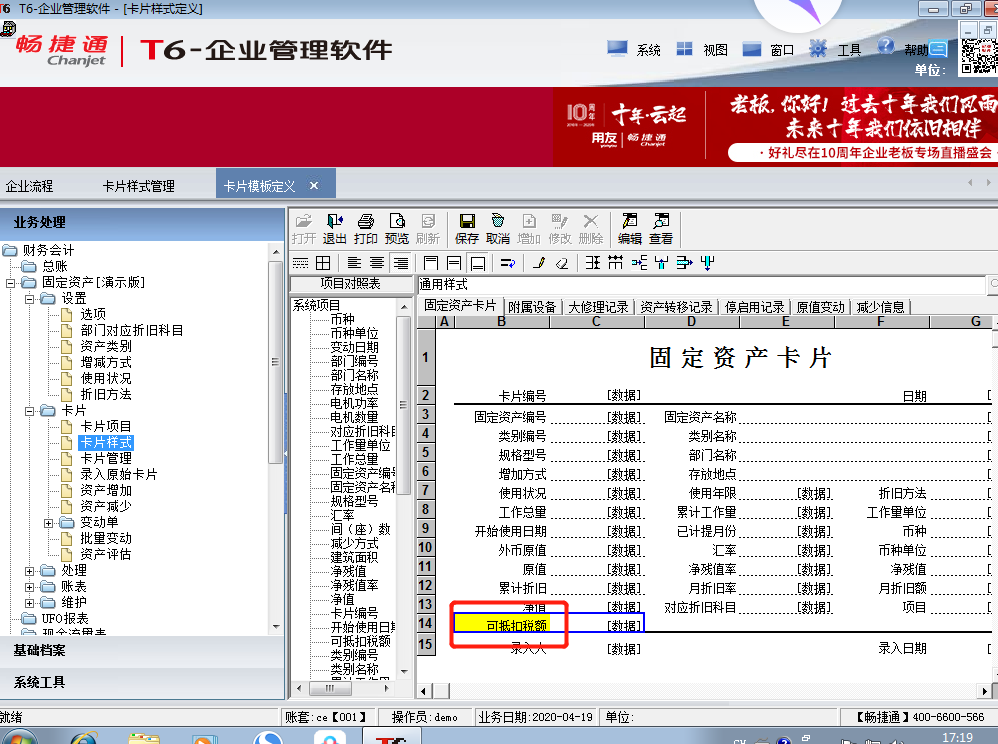Viewport: 998px width, 744px height.
Task: Set vertical bottom alignment icon
Action: click(477, 263)
